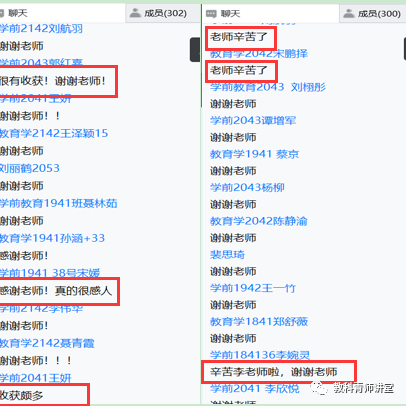Screen dimensions: 406x406
Task: Select message 辛苦李老师啦，谢谢老师
Action: click(274, 372)
